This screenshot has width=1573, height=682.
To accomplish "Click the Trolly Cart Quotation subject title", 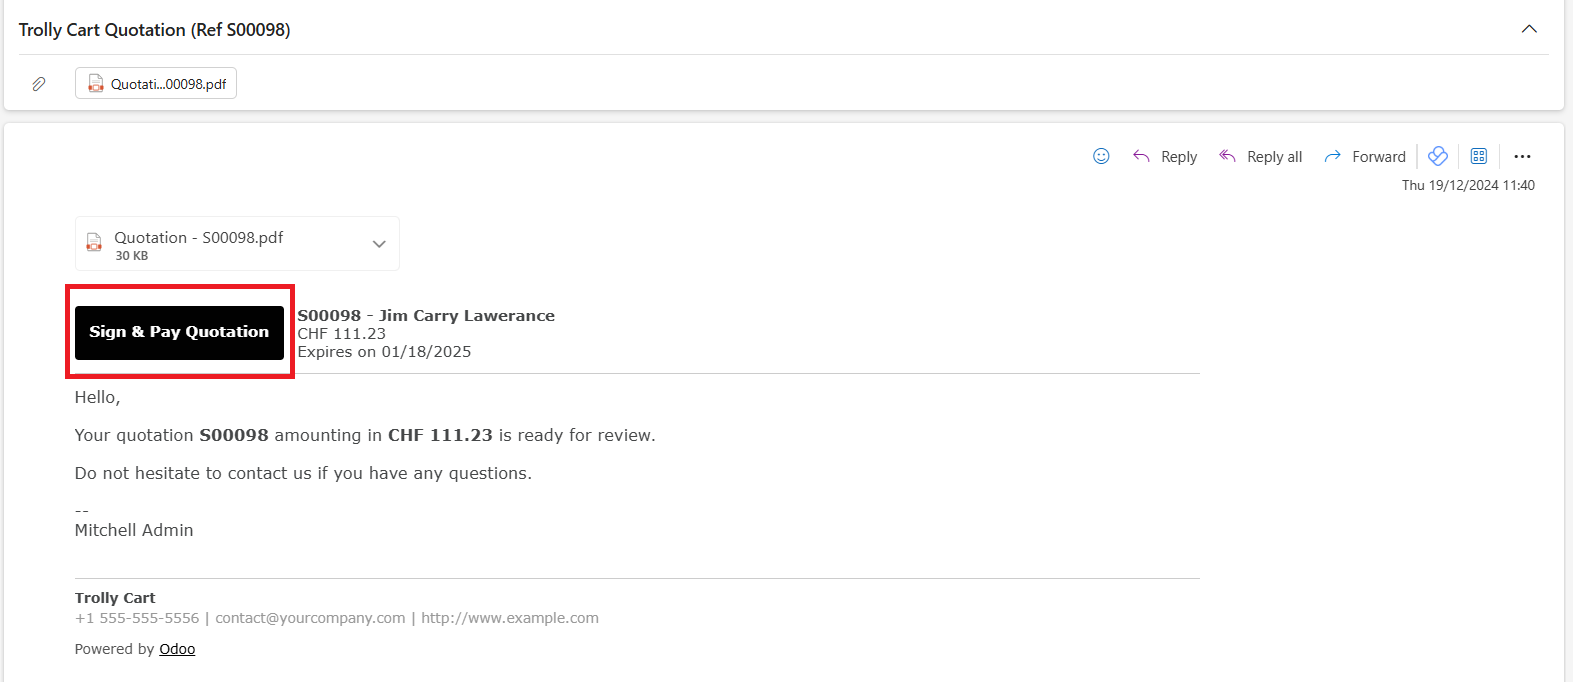I will click(155, 30).
